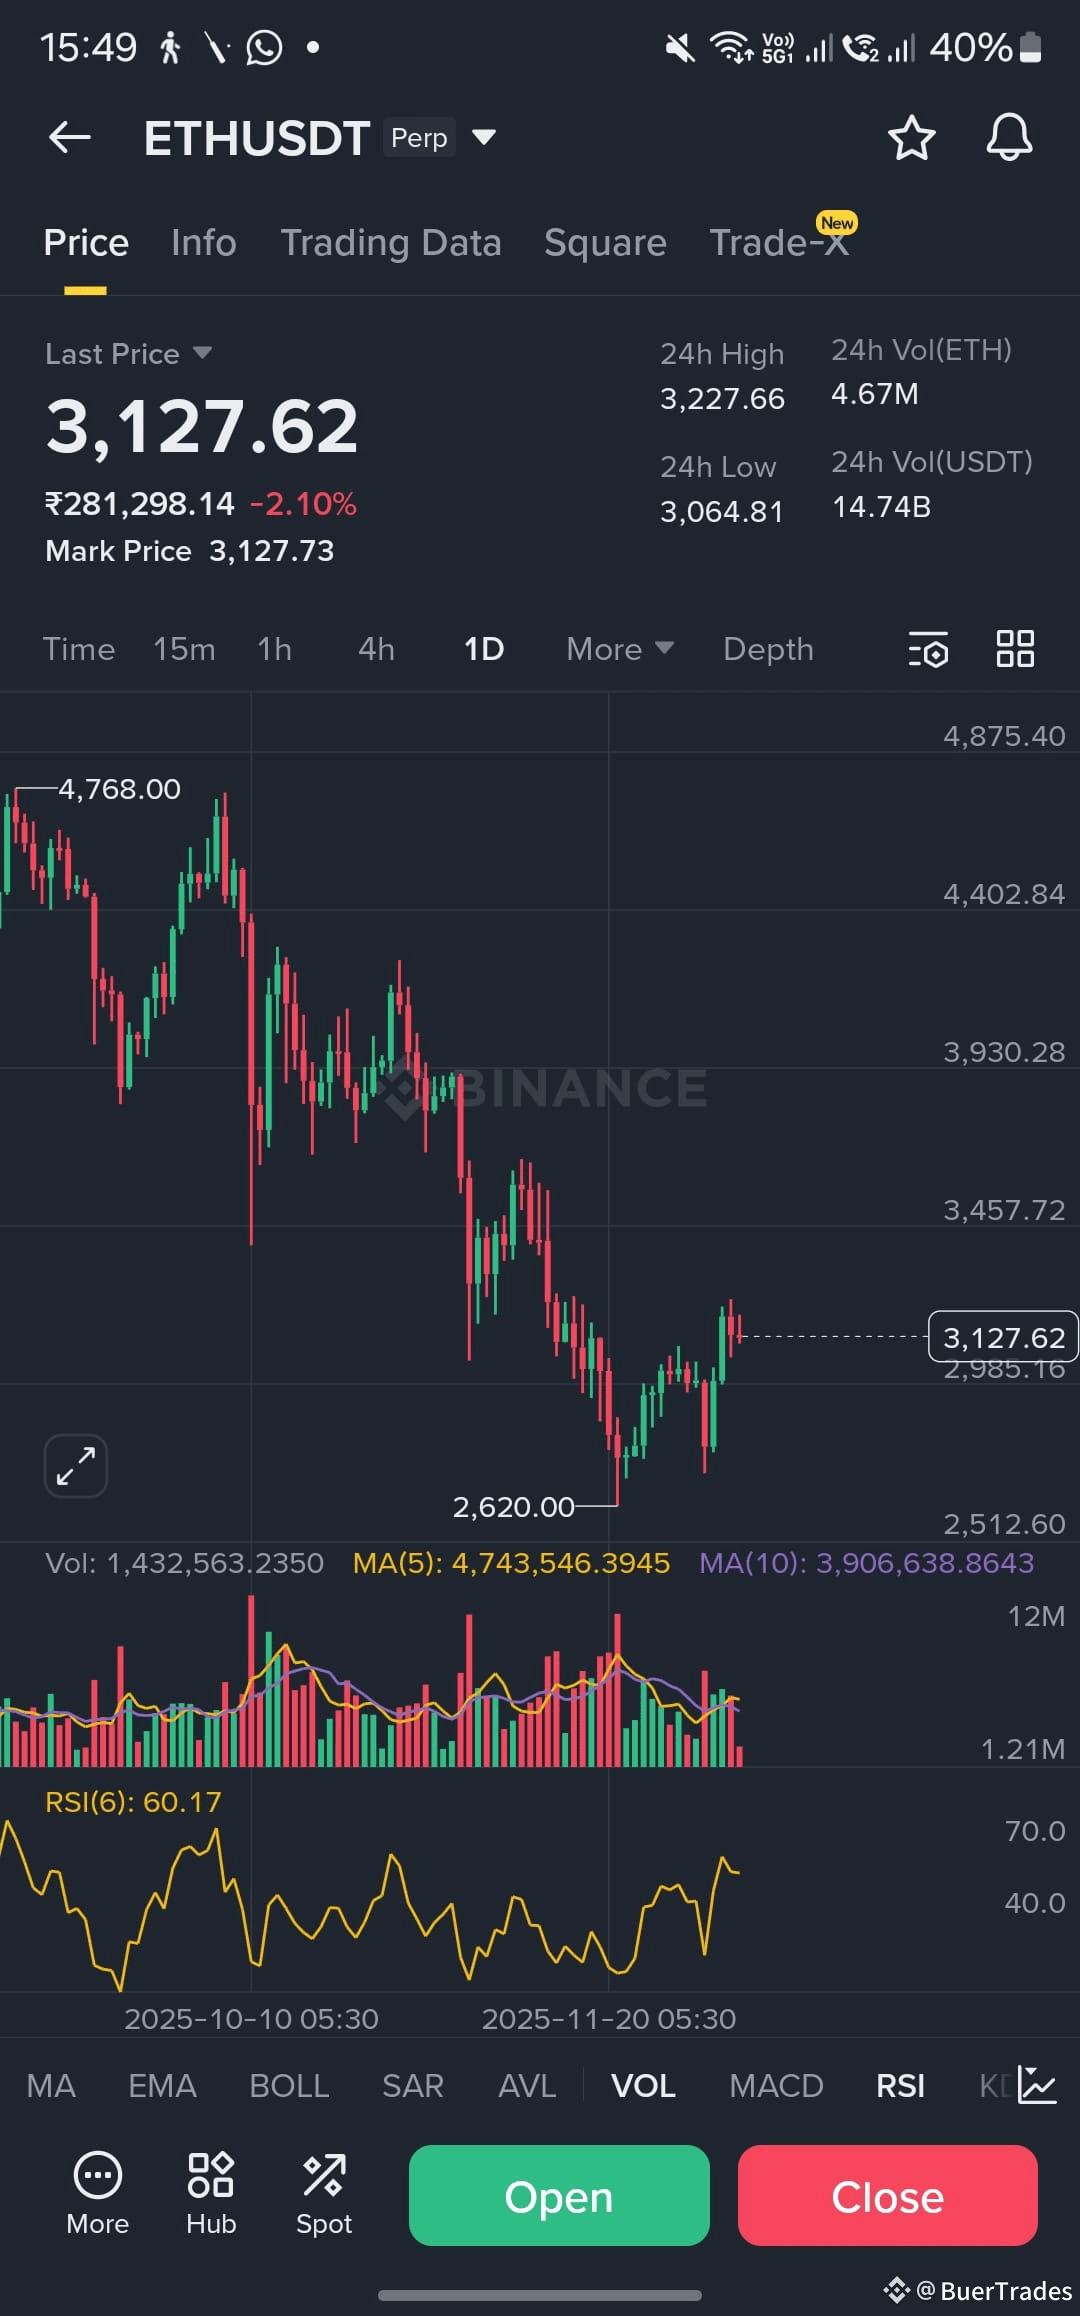Tap the battery indicator in the status bar
The width and height of the screenshot is (1080, 2316).
pos(1030,47)
